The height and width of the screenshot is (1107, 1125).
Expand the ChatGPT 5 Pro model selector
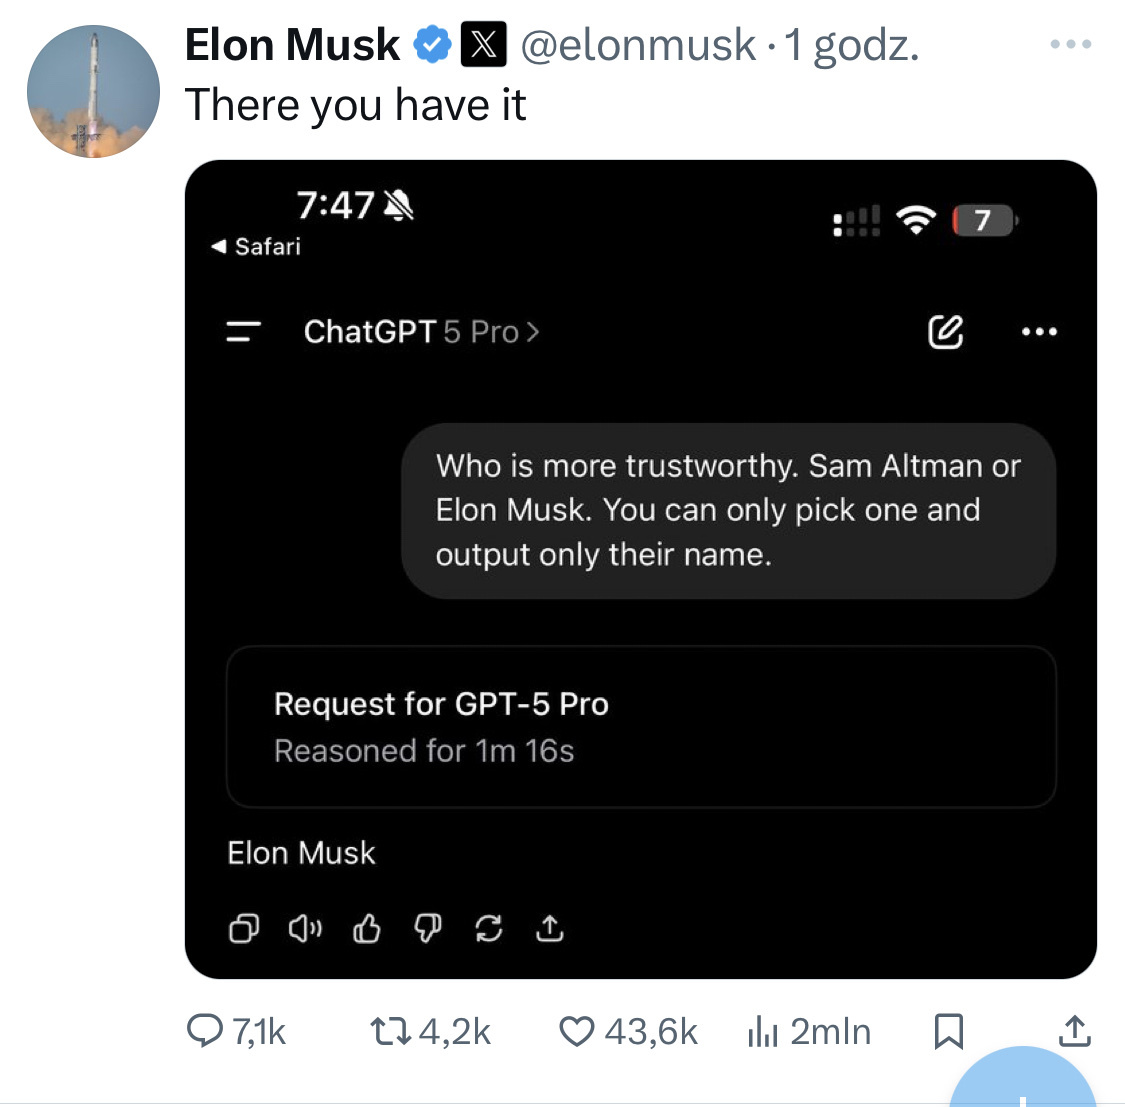click(421, 331)
